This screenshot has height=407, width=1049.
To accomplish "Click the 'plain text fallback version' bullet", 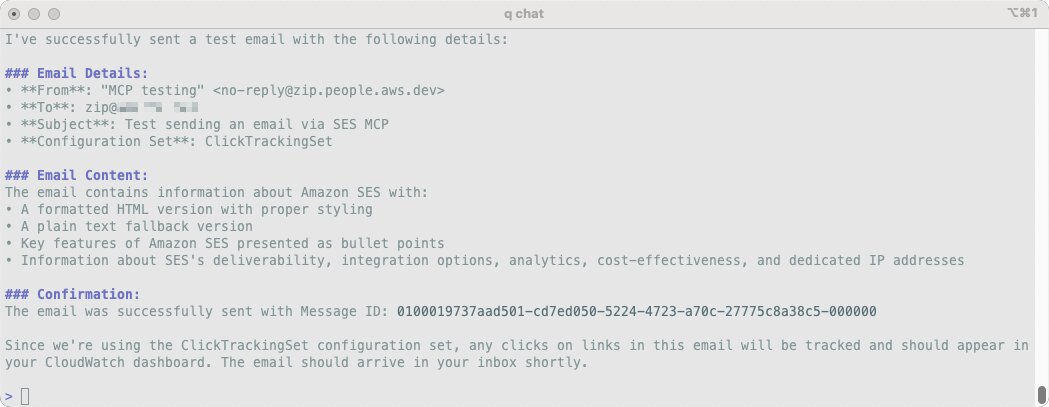I will pos(145,227).
